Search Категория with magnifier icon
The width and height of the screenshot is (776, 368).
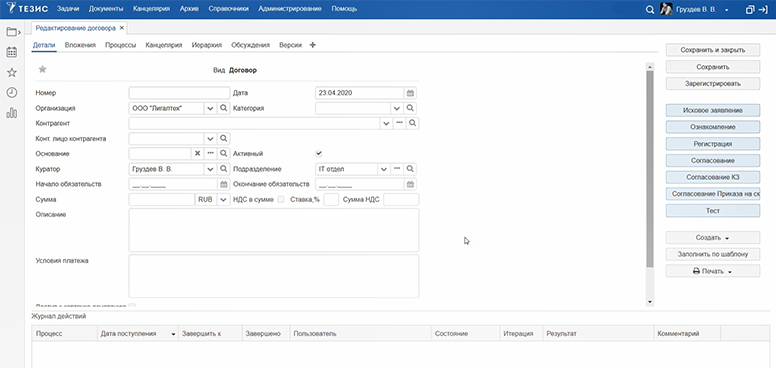[410, 108]
